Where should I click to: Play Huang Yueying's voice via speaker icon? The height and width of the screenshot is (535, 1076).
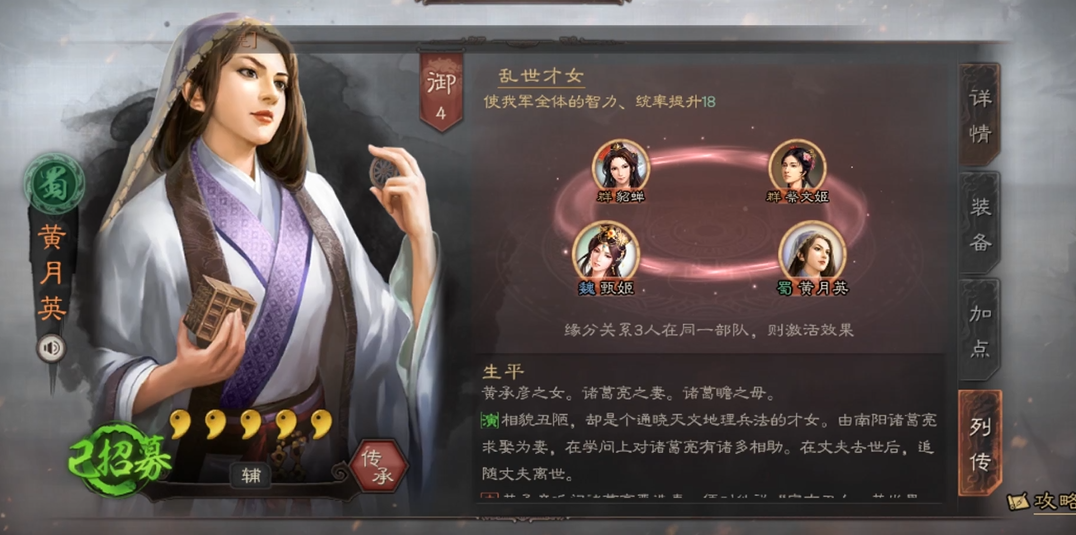51,348
